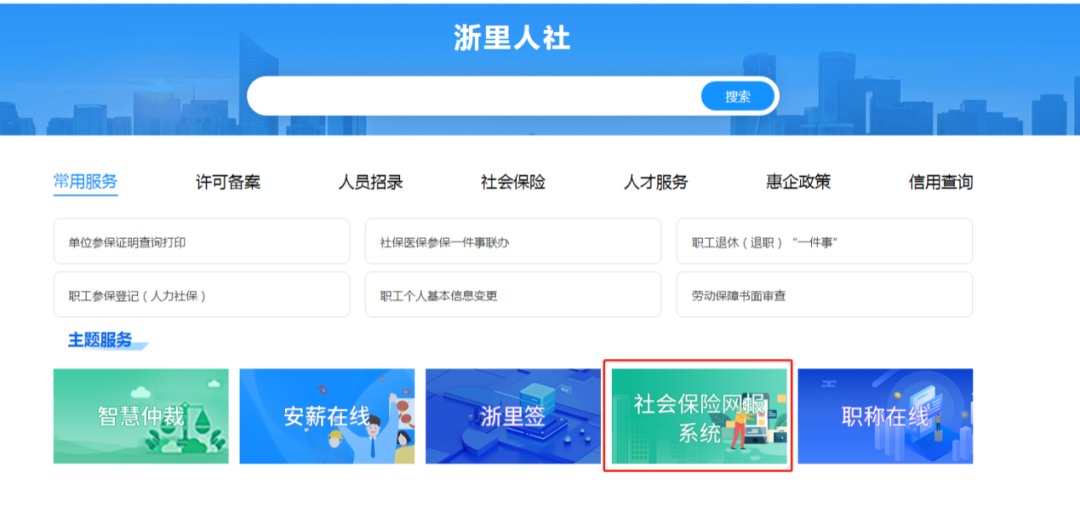The width and height of the screenshot is (1080, 518).
Task: Open 社保医保参保一件事联办 service
Action: [x=513, y=241]
